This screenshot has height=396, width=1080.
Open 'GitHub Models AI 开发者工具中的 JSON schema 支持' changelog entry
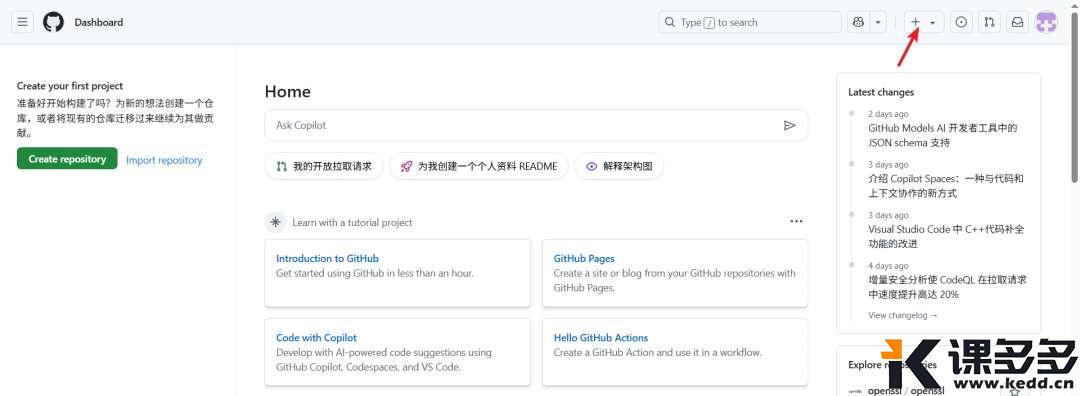[942, 135]
